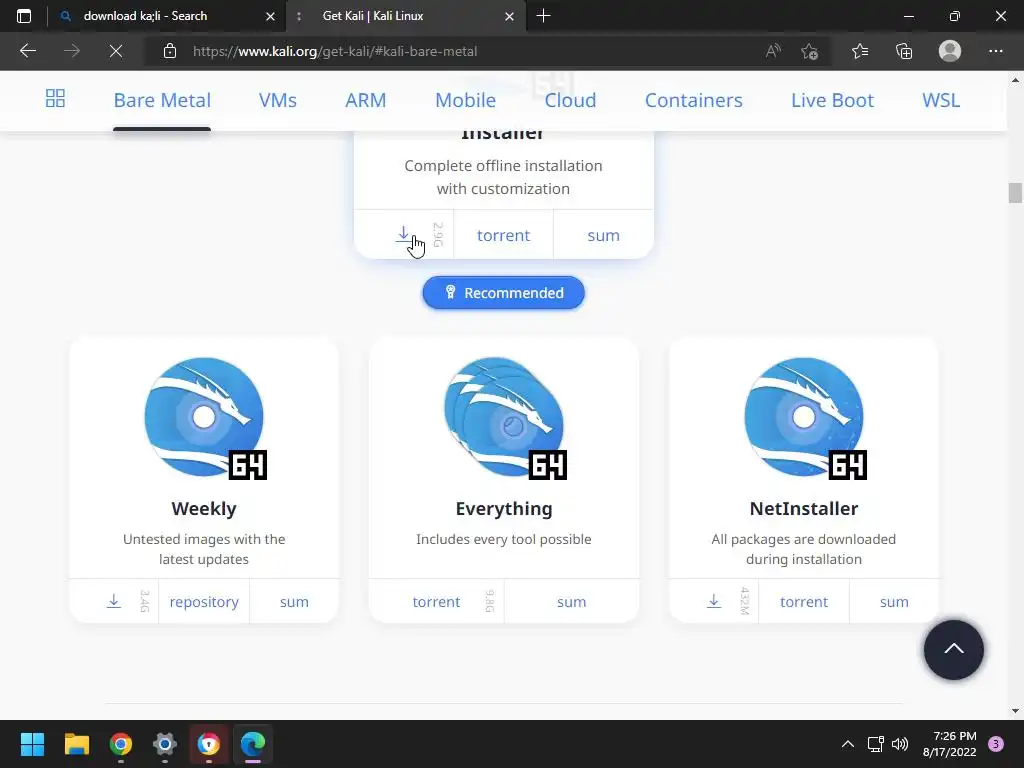1024x768 pixels.
Task: Click the scrollbar down arrow
Action: tap(1015, 711)
